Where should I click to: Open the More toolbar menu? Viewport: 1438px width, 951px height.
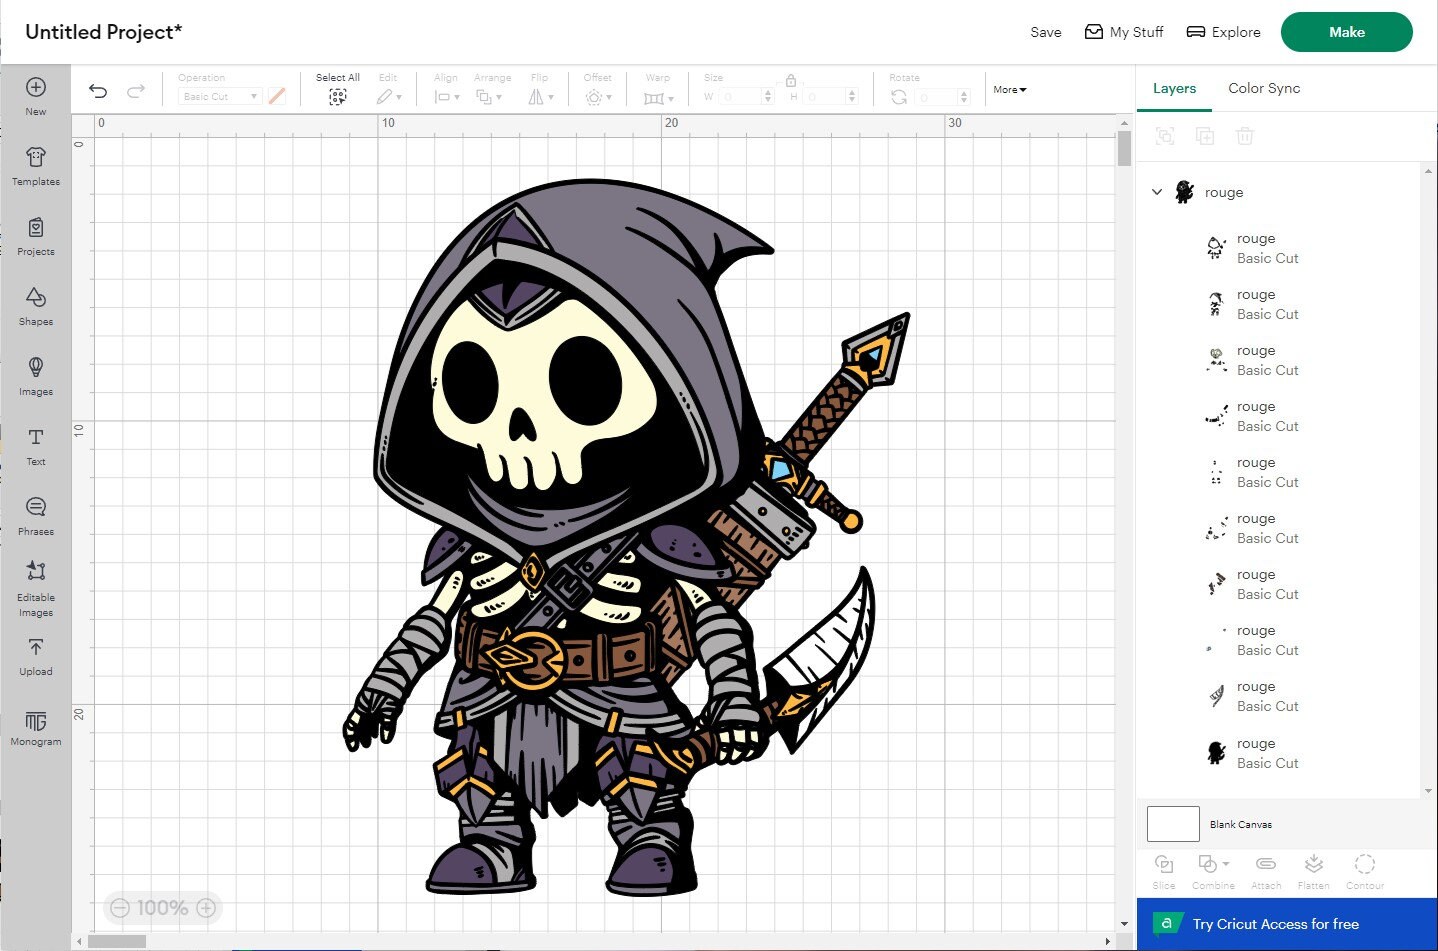tap(1009, 89)
